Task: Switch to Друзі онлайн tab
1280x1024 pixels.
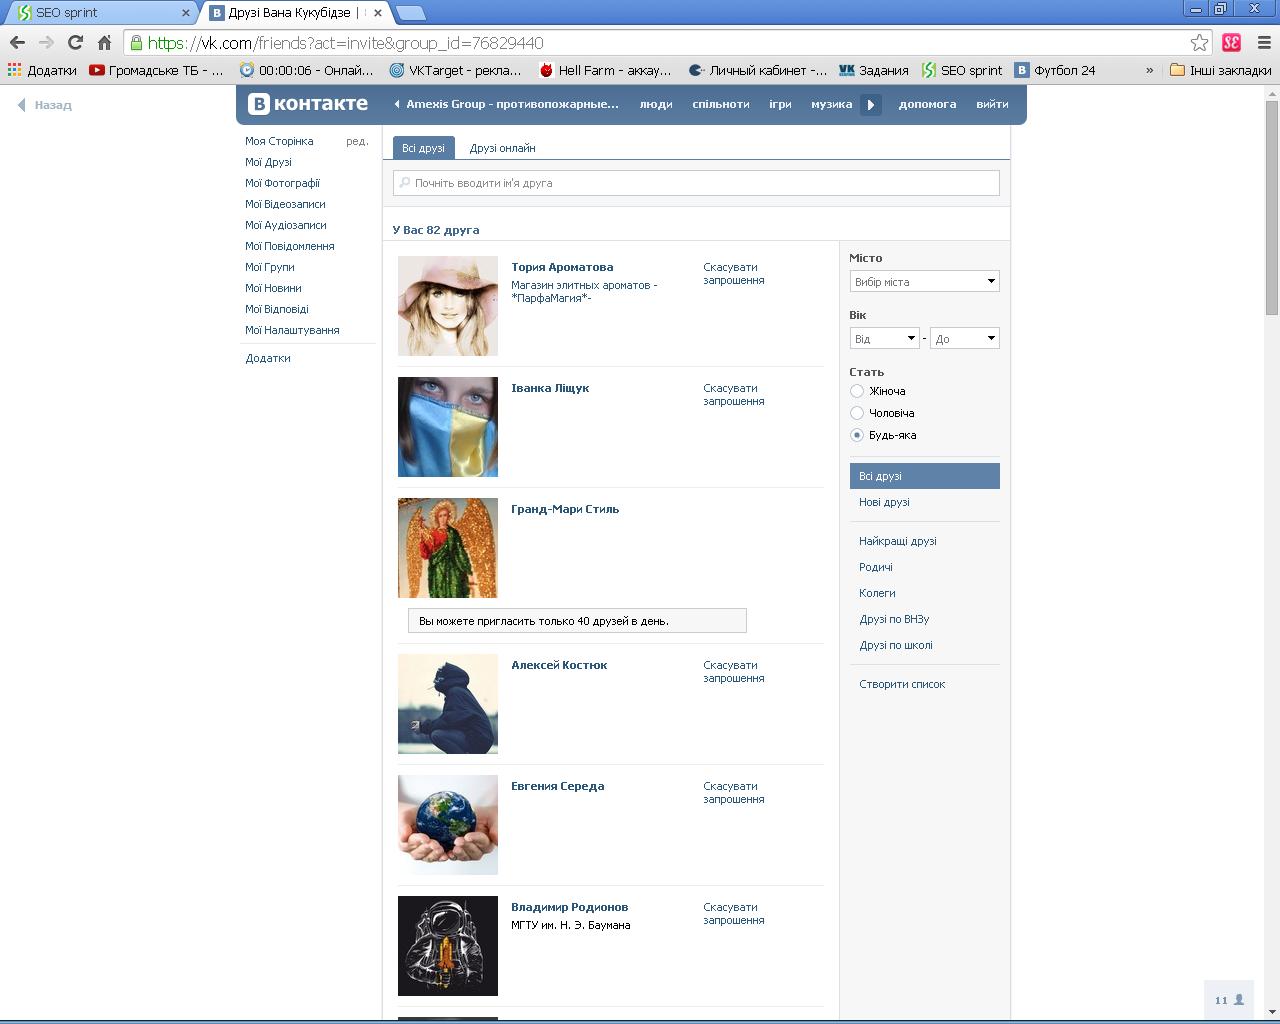Action: point(502,148)
